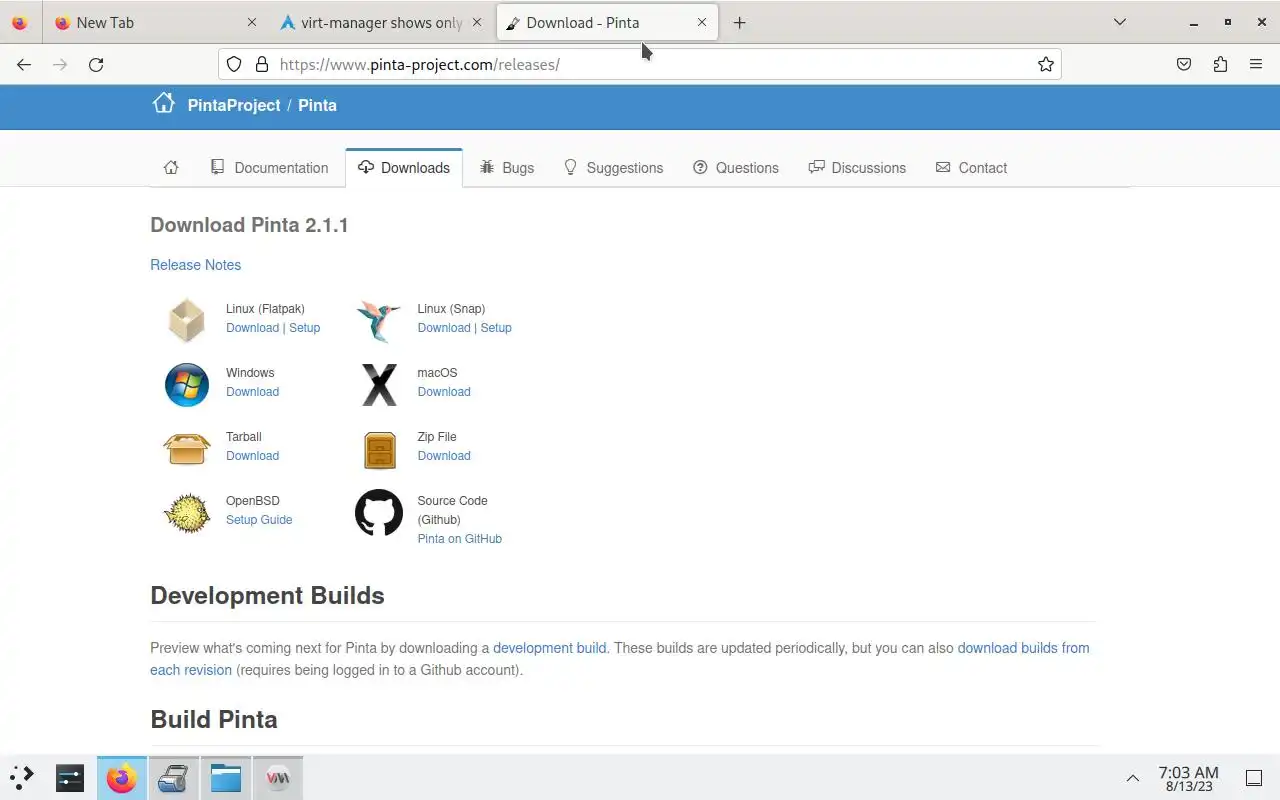Go to the Suggestions tab
This screenshot has height=800, width=1280.
coord(613,168)
